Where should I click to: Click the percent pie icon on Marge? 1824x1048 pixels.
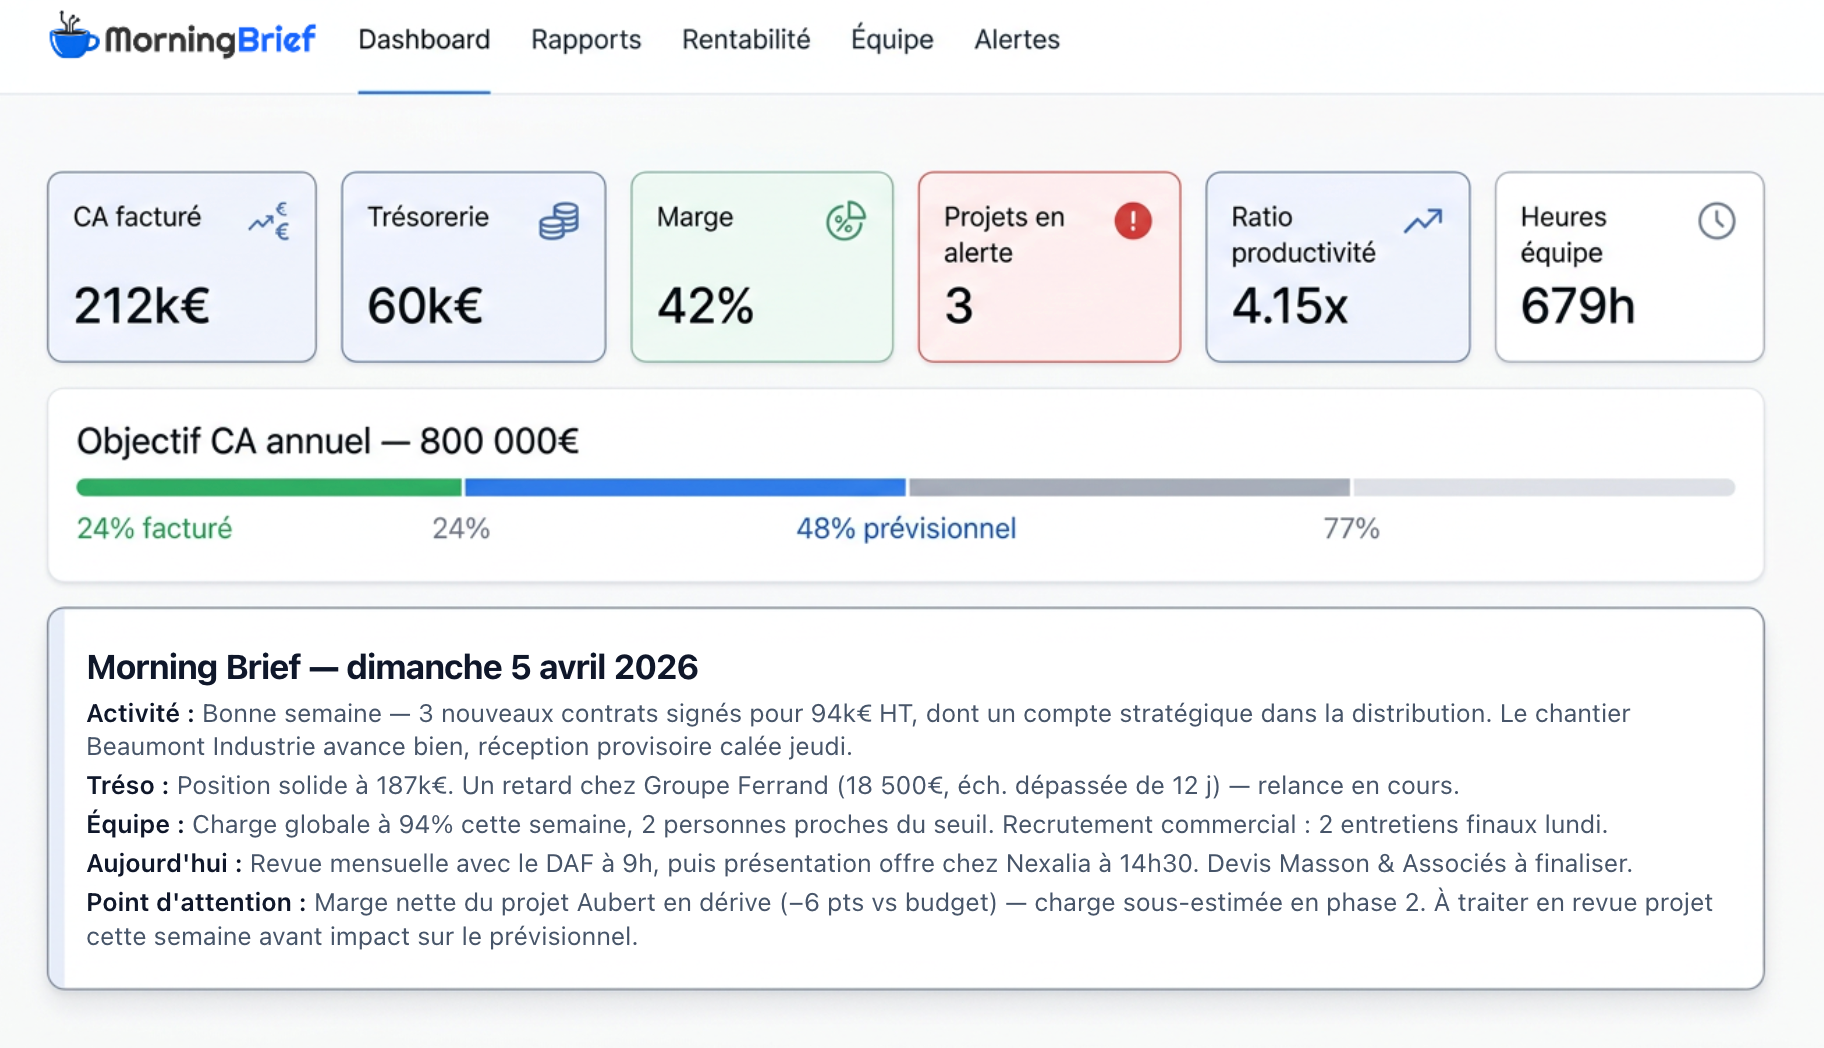[x=845, y=221]
